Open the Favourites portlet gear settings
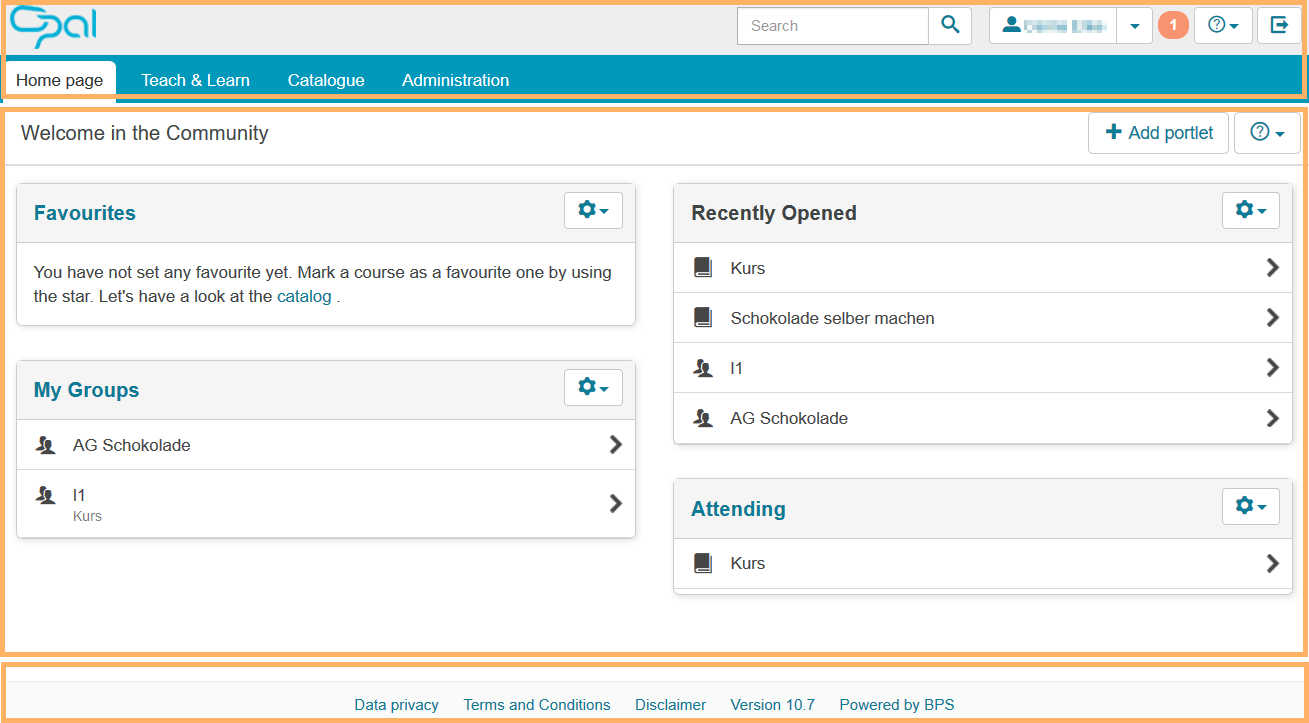Viewport: 1309px width, 723px height. (x=593, y=211)
